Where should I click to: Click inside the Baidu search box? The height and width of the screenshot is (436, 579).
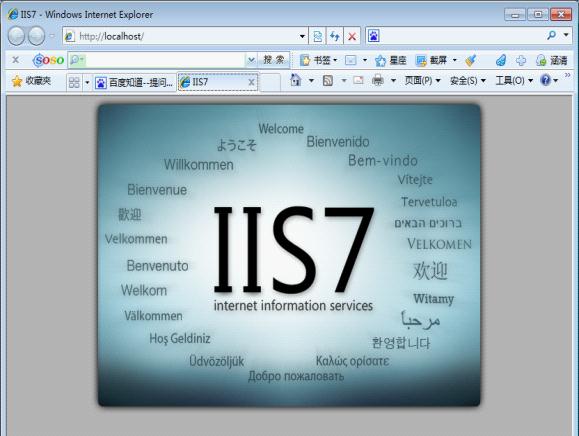462,36
